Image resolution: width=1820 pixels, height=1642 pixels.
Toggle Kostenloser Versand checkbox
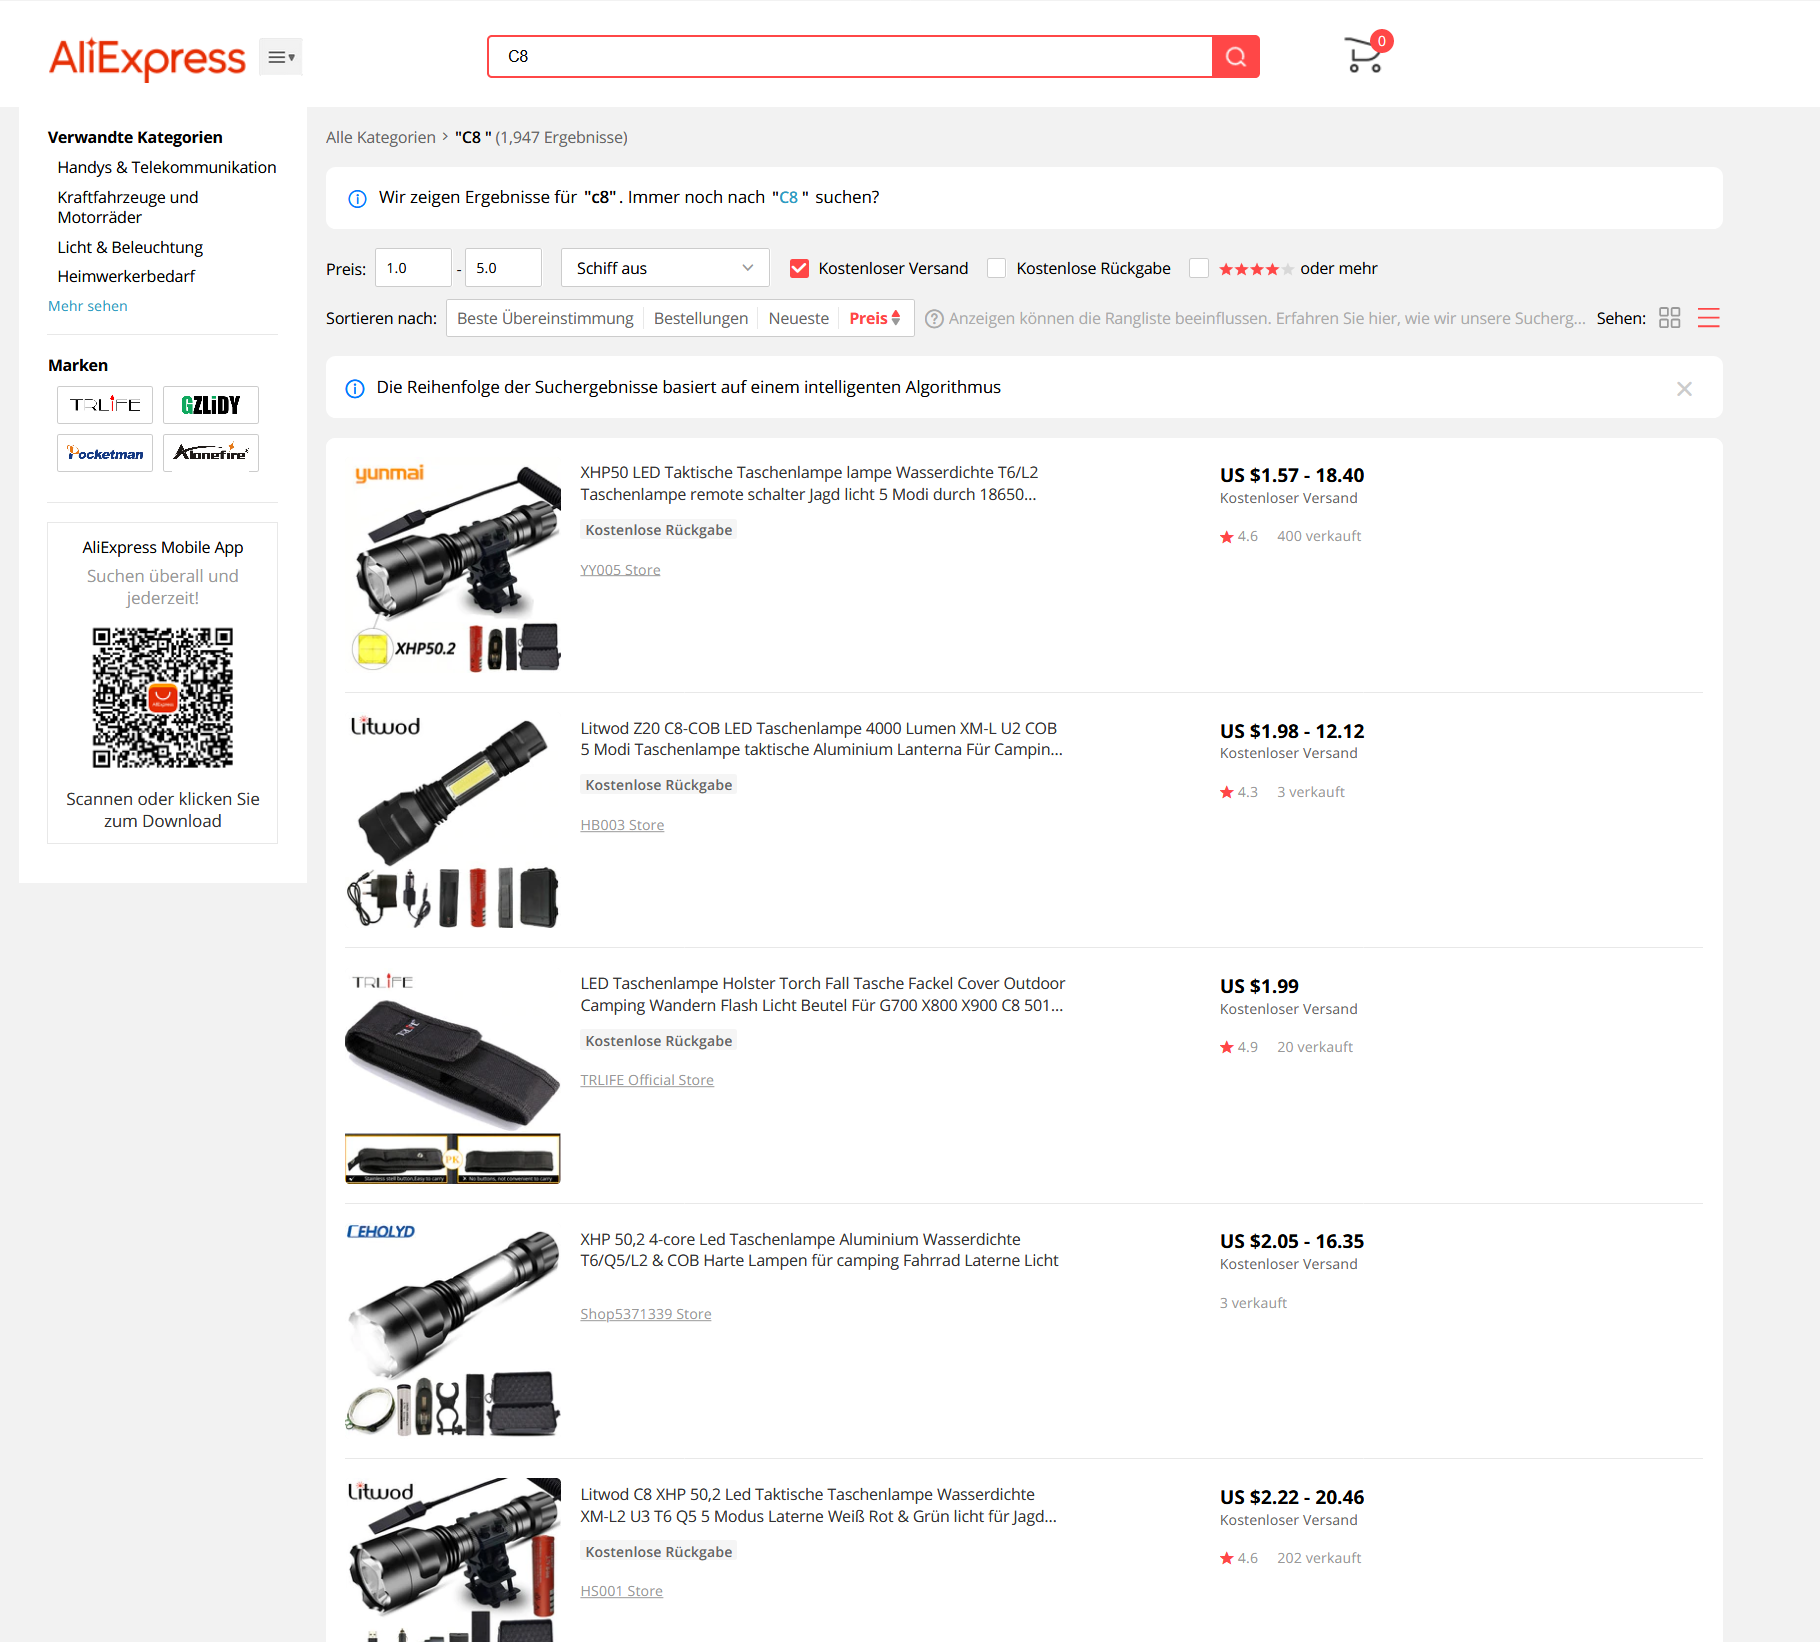tap(799, 268)
